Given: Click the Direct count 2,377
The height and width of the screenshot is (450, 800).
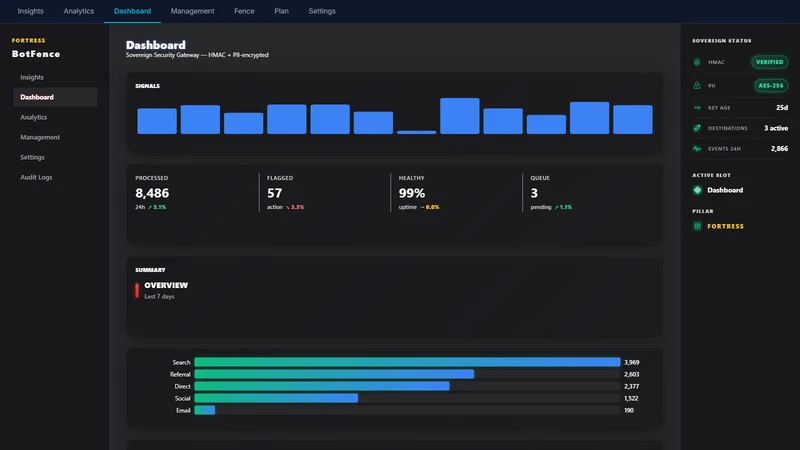Looking at the screenshot, I should coord(632,386).
